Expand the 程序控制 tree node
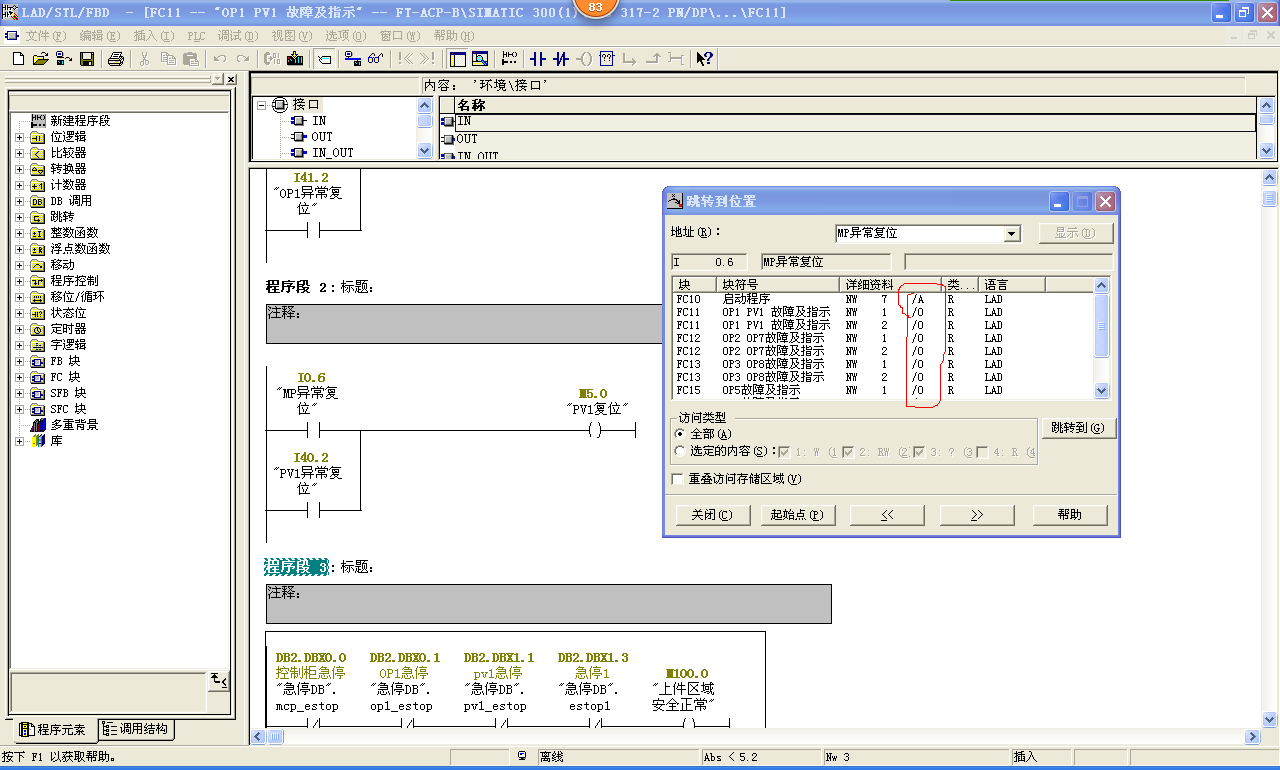The height and width of the screenshot is (770, 1280). [19, 281]
